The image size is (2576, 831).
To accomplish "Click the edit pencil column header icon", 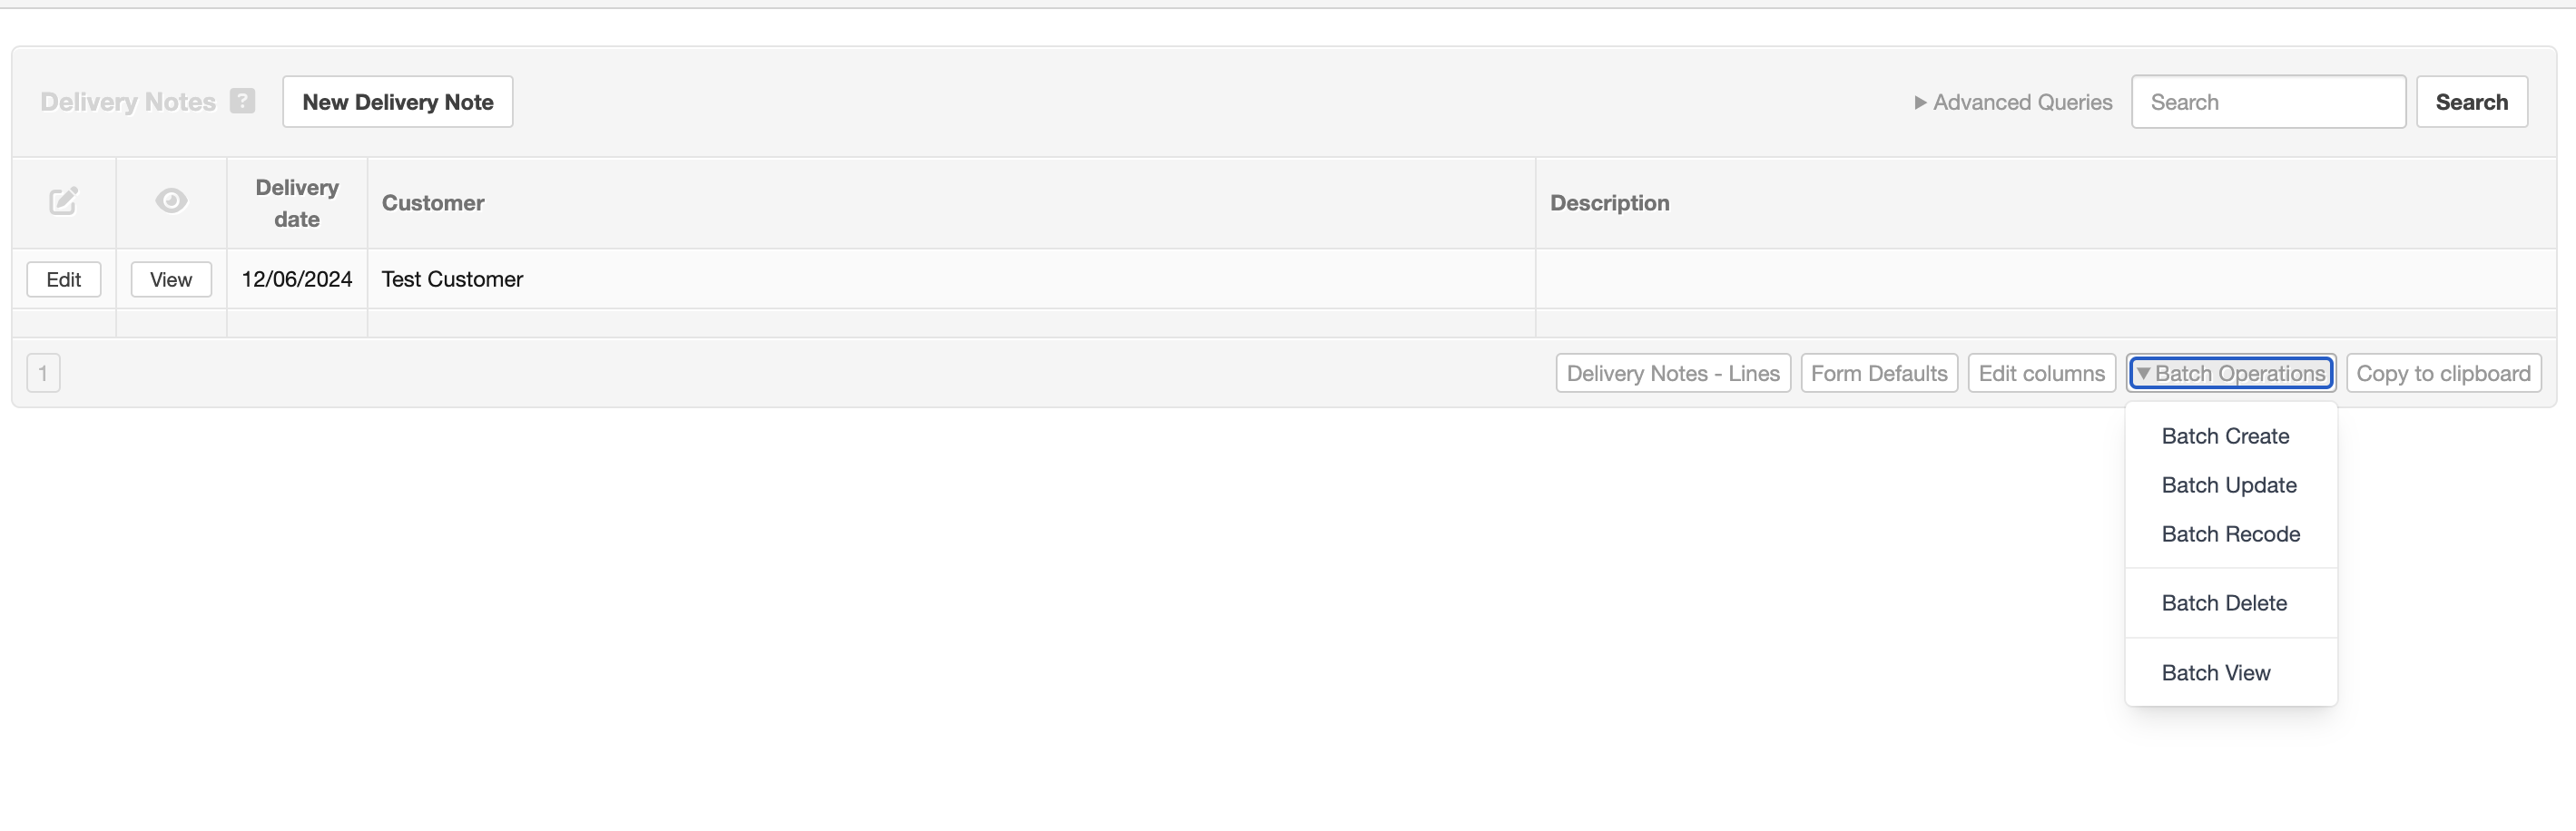I will (x=63, y=202).
